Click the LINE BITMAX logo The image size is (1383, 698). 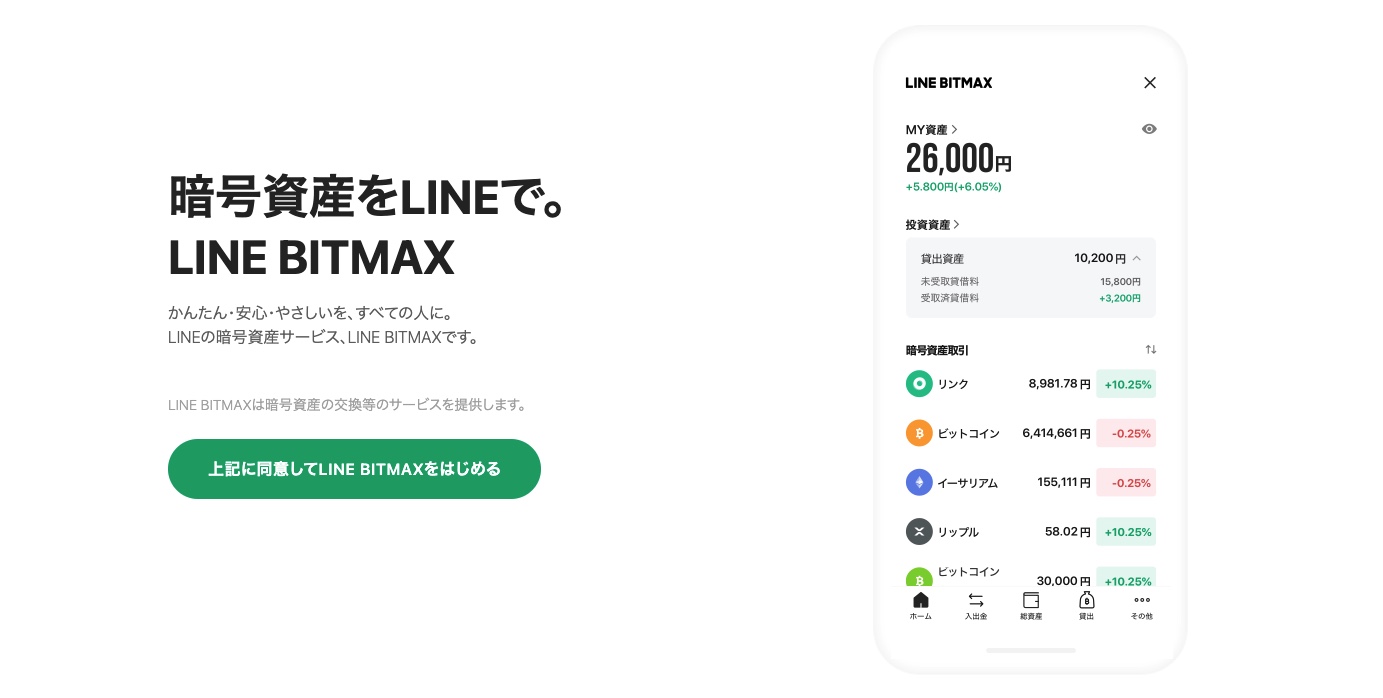click(948, 83)
